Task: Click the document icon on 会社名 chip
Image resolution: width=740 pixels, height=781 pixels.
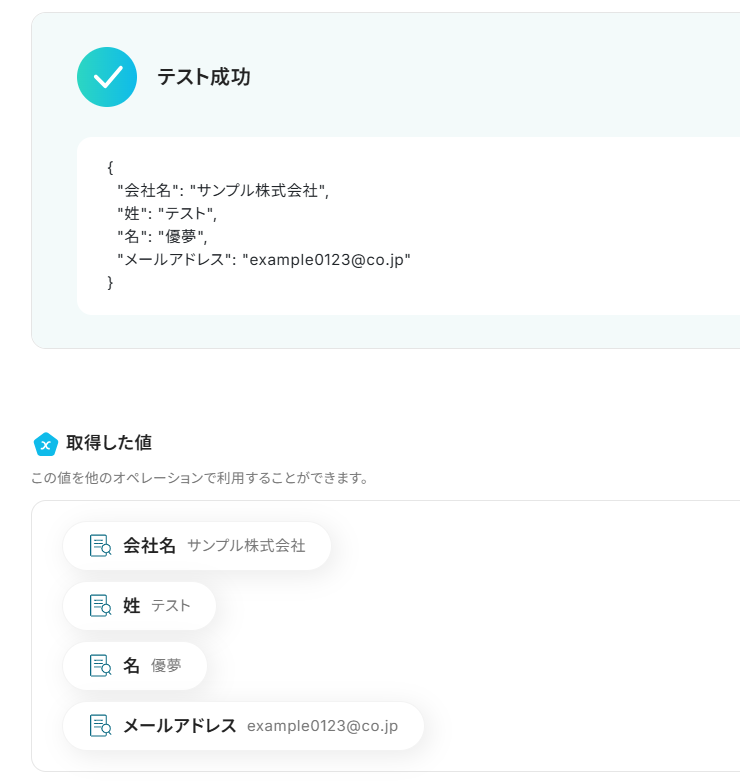Action: tap(100, 546)
